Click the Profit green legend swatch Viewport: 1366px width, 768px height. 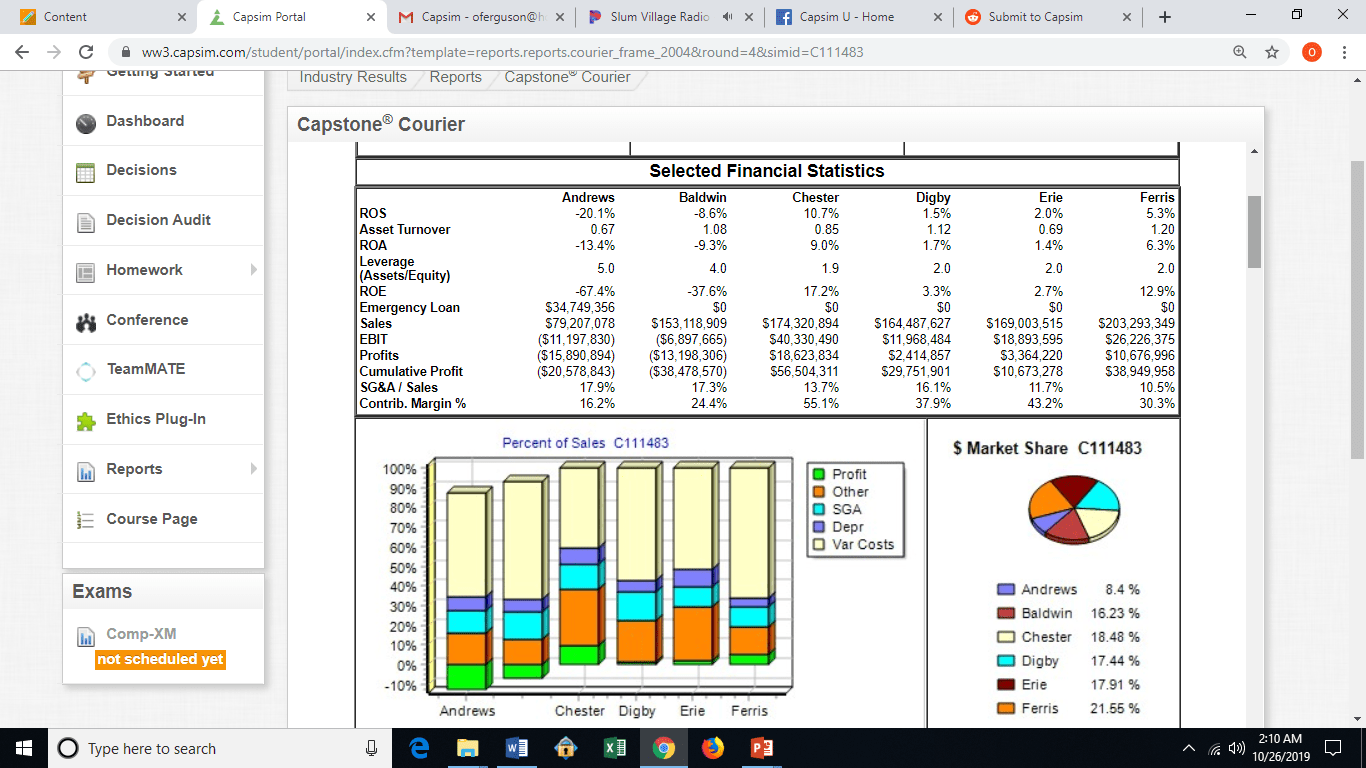coord(818,474)
